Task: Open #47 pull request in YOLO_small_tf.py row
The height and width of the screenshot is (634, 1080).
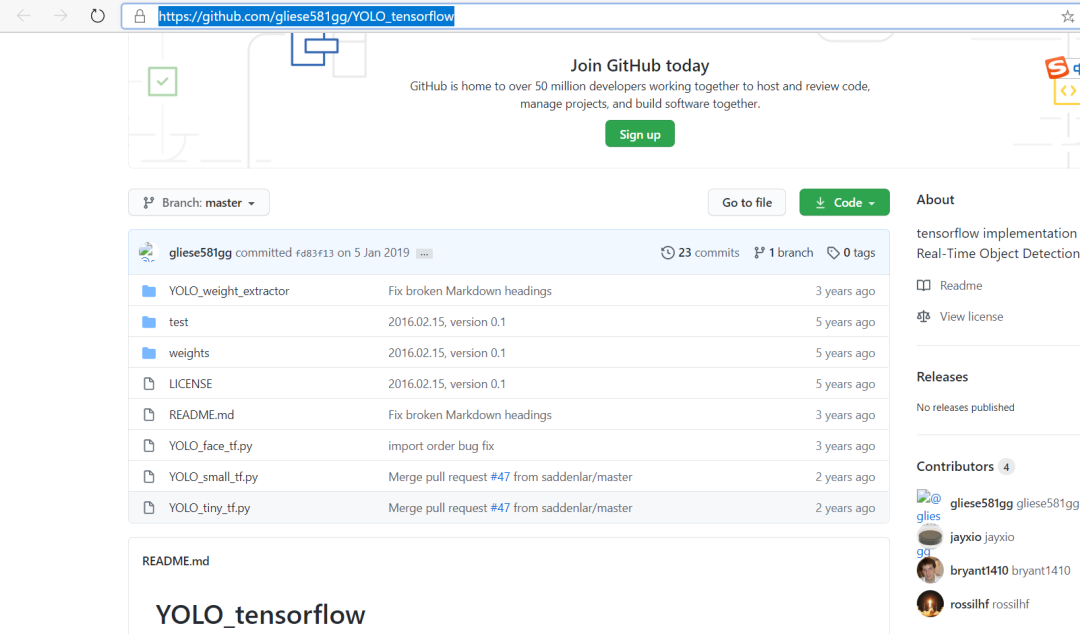Action: (500, 477)
